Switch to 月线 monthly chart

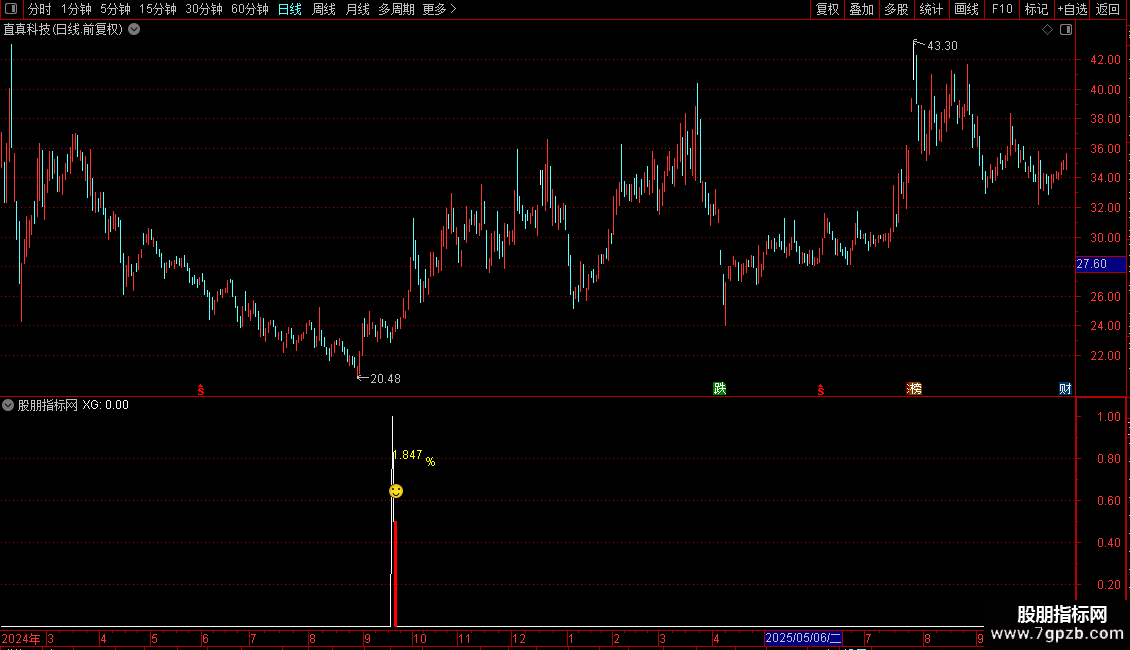click(357, 9)
